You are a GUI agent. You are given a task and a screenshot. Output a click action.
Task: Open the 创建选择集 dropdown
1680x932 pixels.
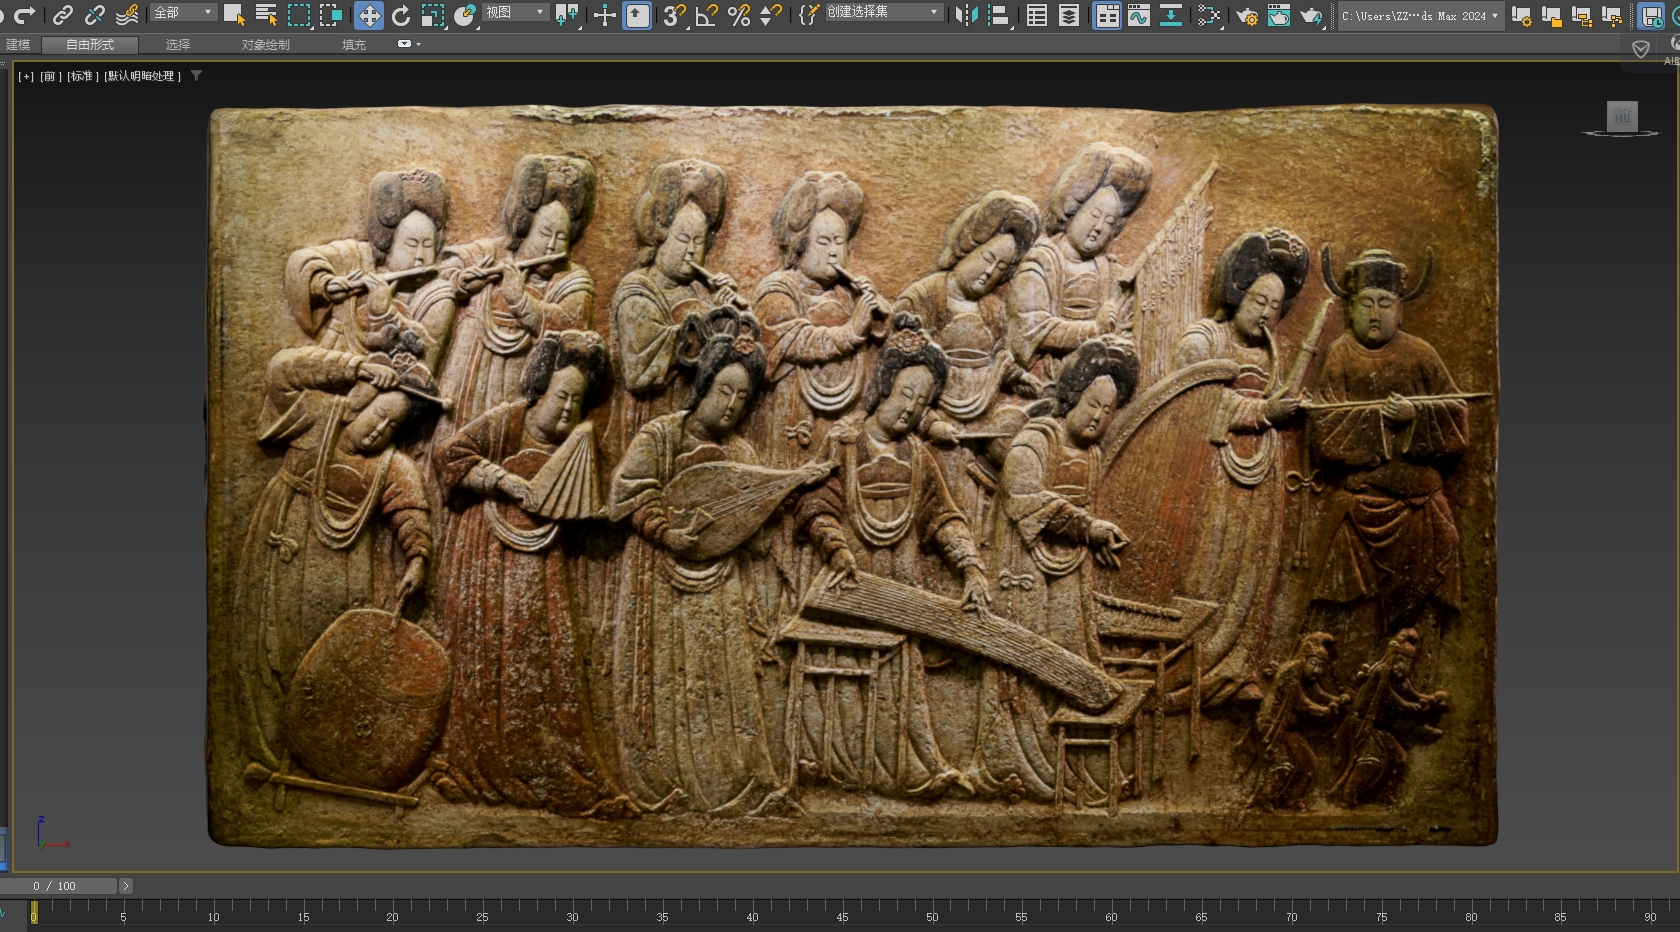(883, 13)
